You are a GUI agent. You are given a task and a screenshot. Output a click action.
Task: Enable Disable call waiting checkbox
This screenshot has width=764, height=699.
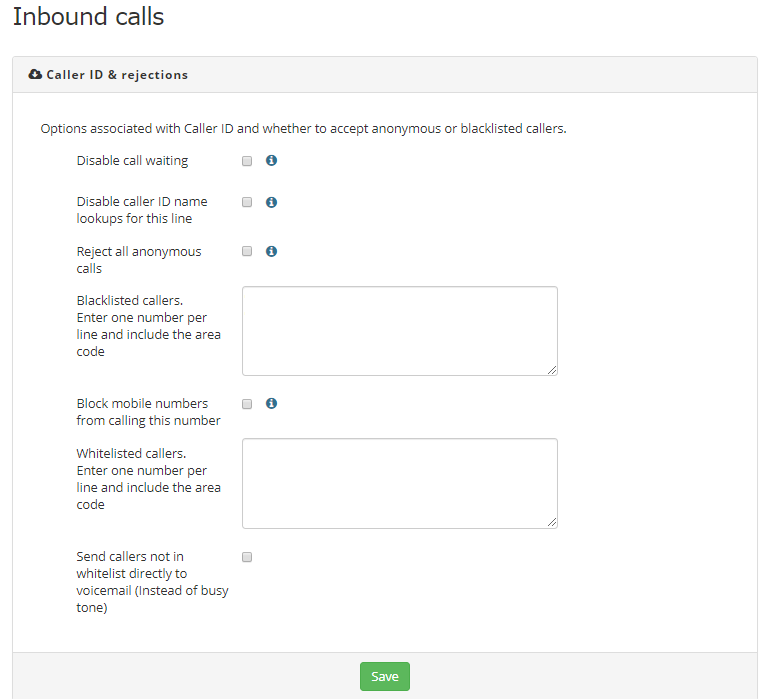247,161
